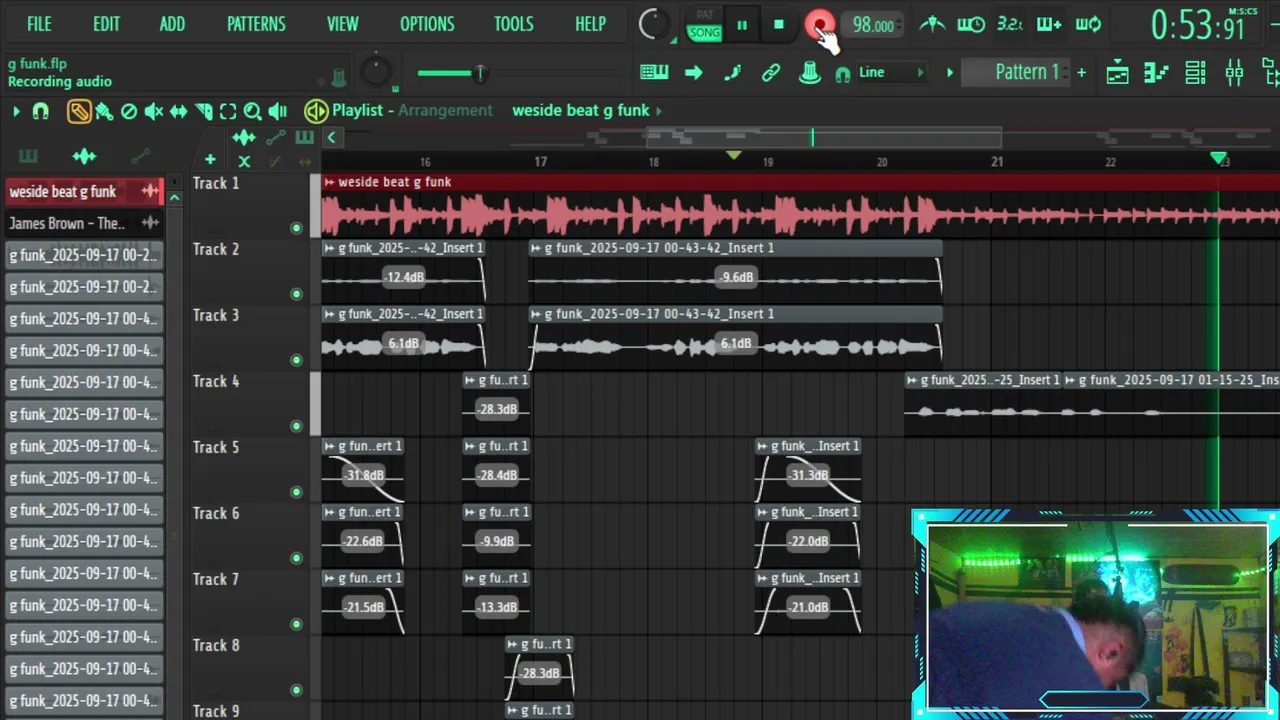This screenshot has height=720, width=1280.
Task: Click the 98.000 tempo field
Action: (873, 25)
